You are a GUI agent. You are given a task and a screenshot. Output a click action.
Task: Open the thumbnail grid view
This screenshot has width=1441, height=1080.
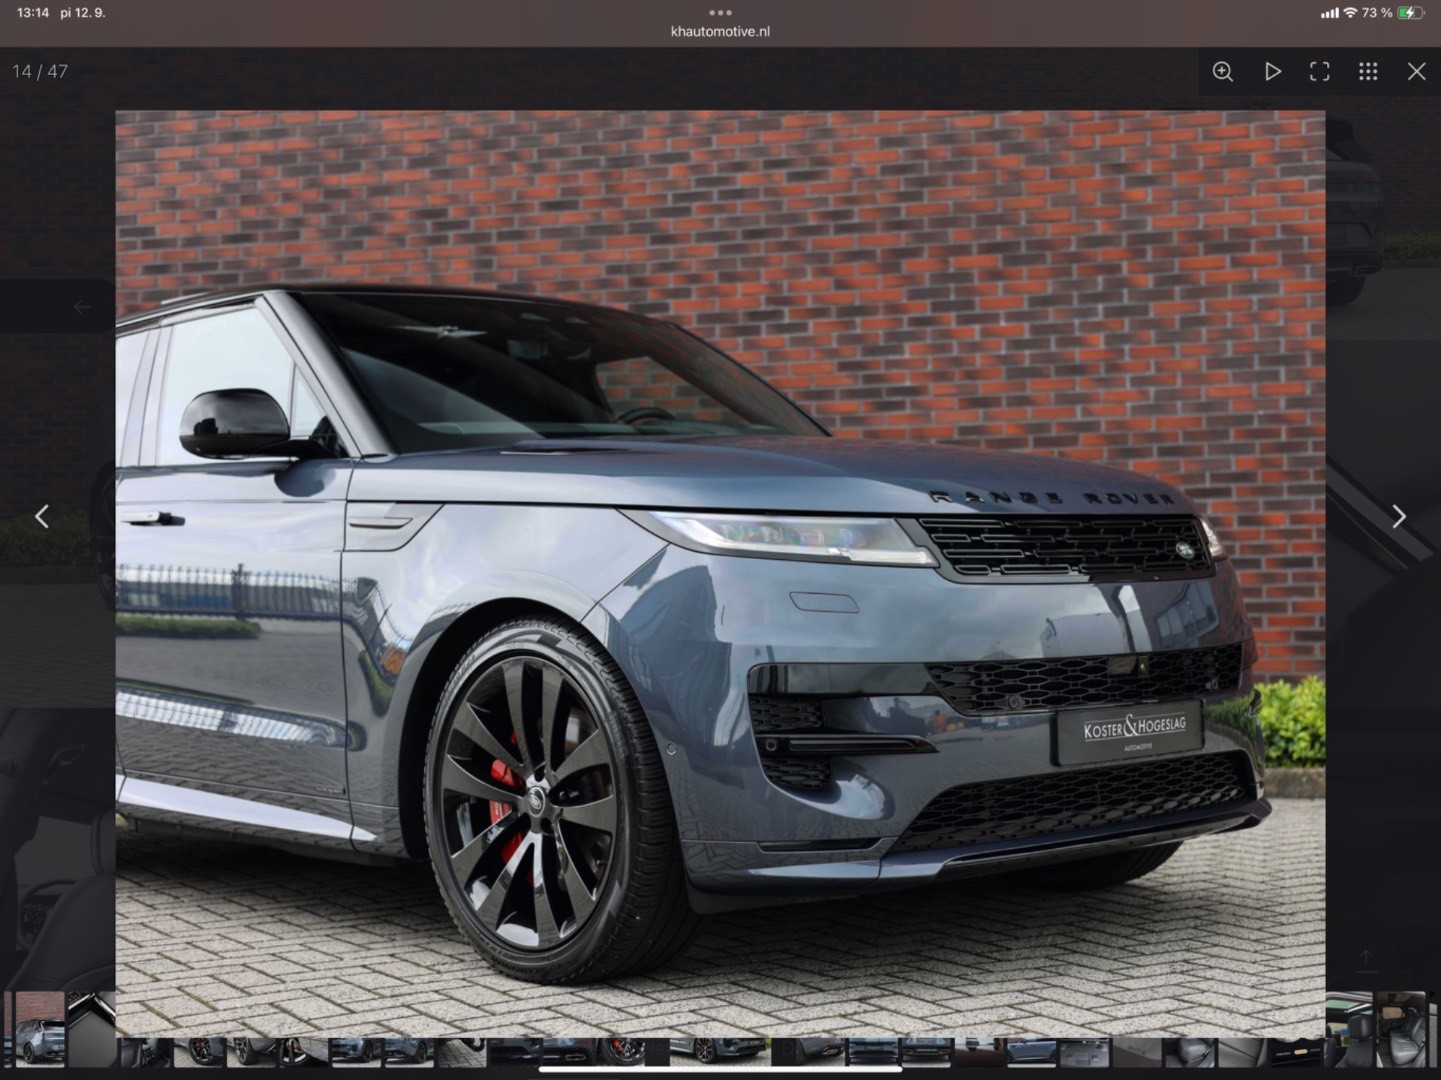pyautogui.click(x=1368, y=71)
